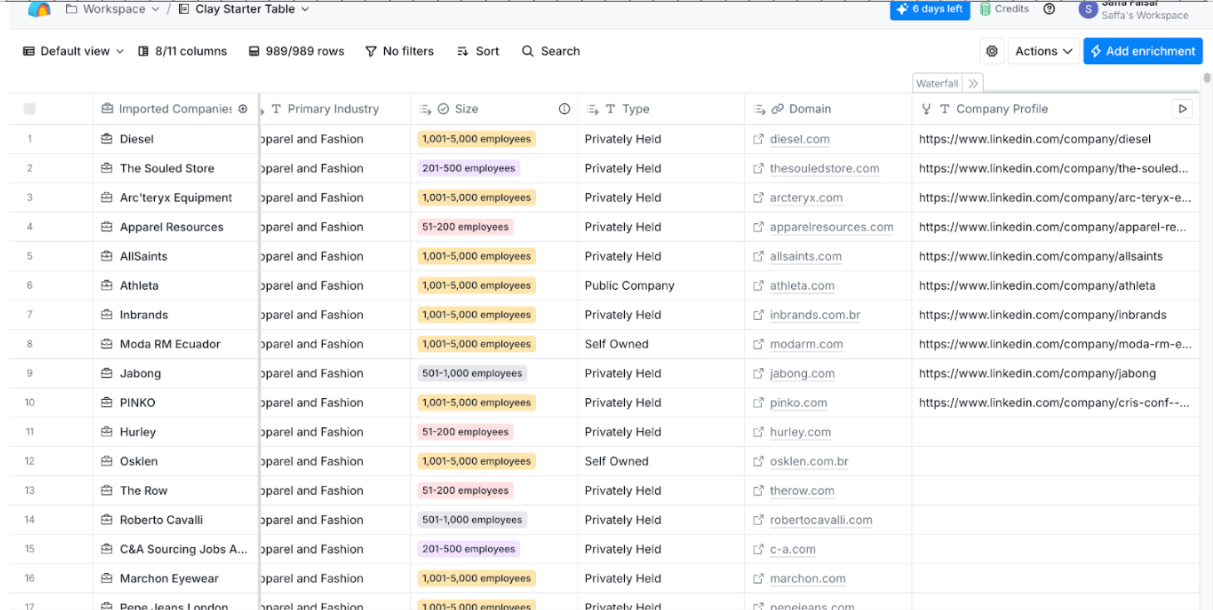Select the Self Owned cell for Moda RM Ecuador
This screenshot has height=610, width=1213.
click(661, 344)
